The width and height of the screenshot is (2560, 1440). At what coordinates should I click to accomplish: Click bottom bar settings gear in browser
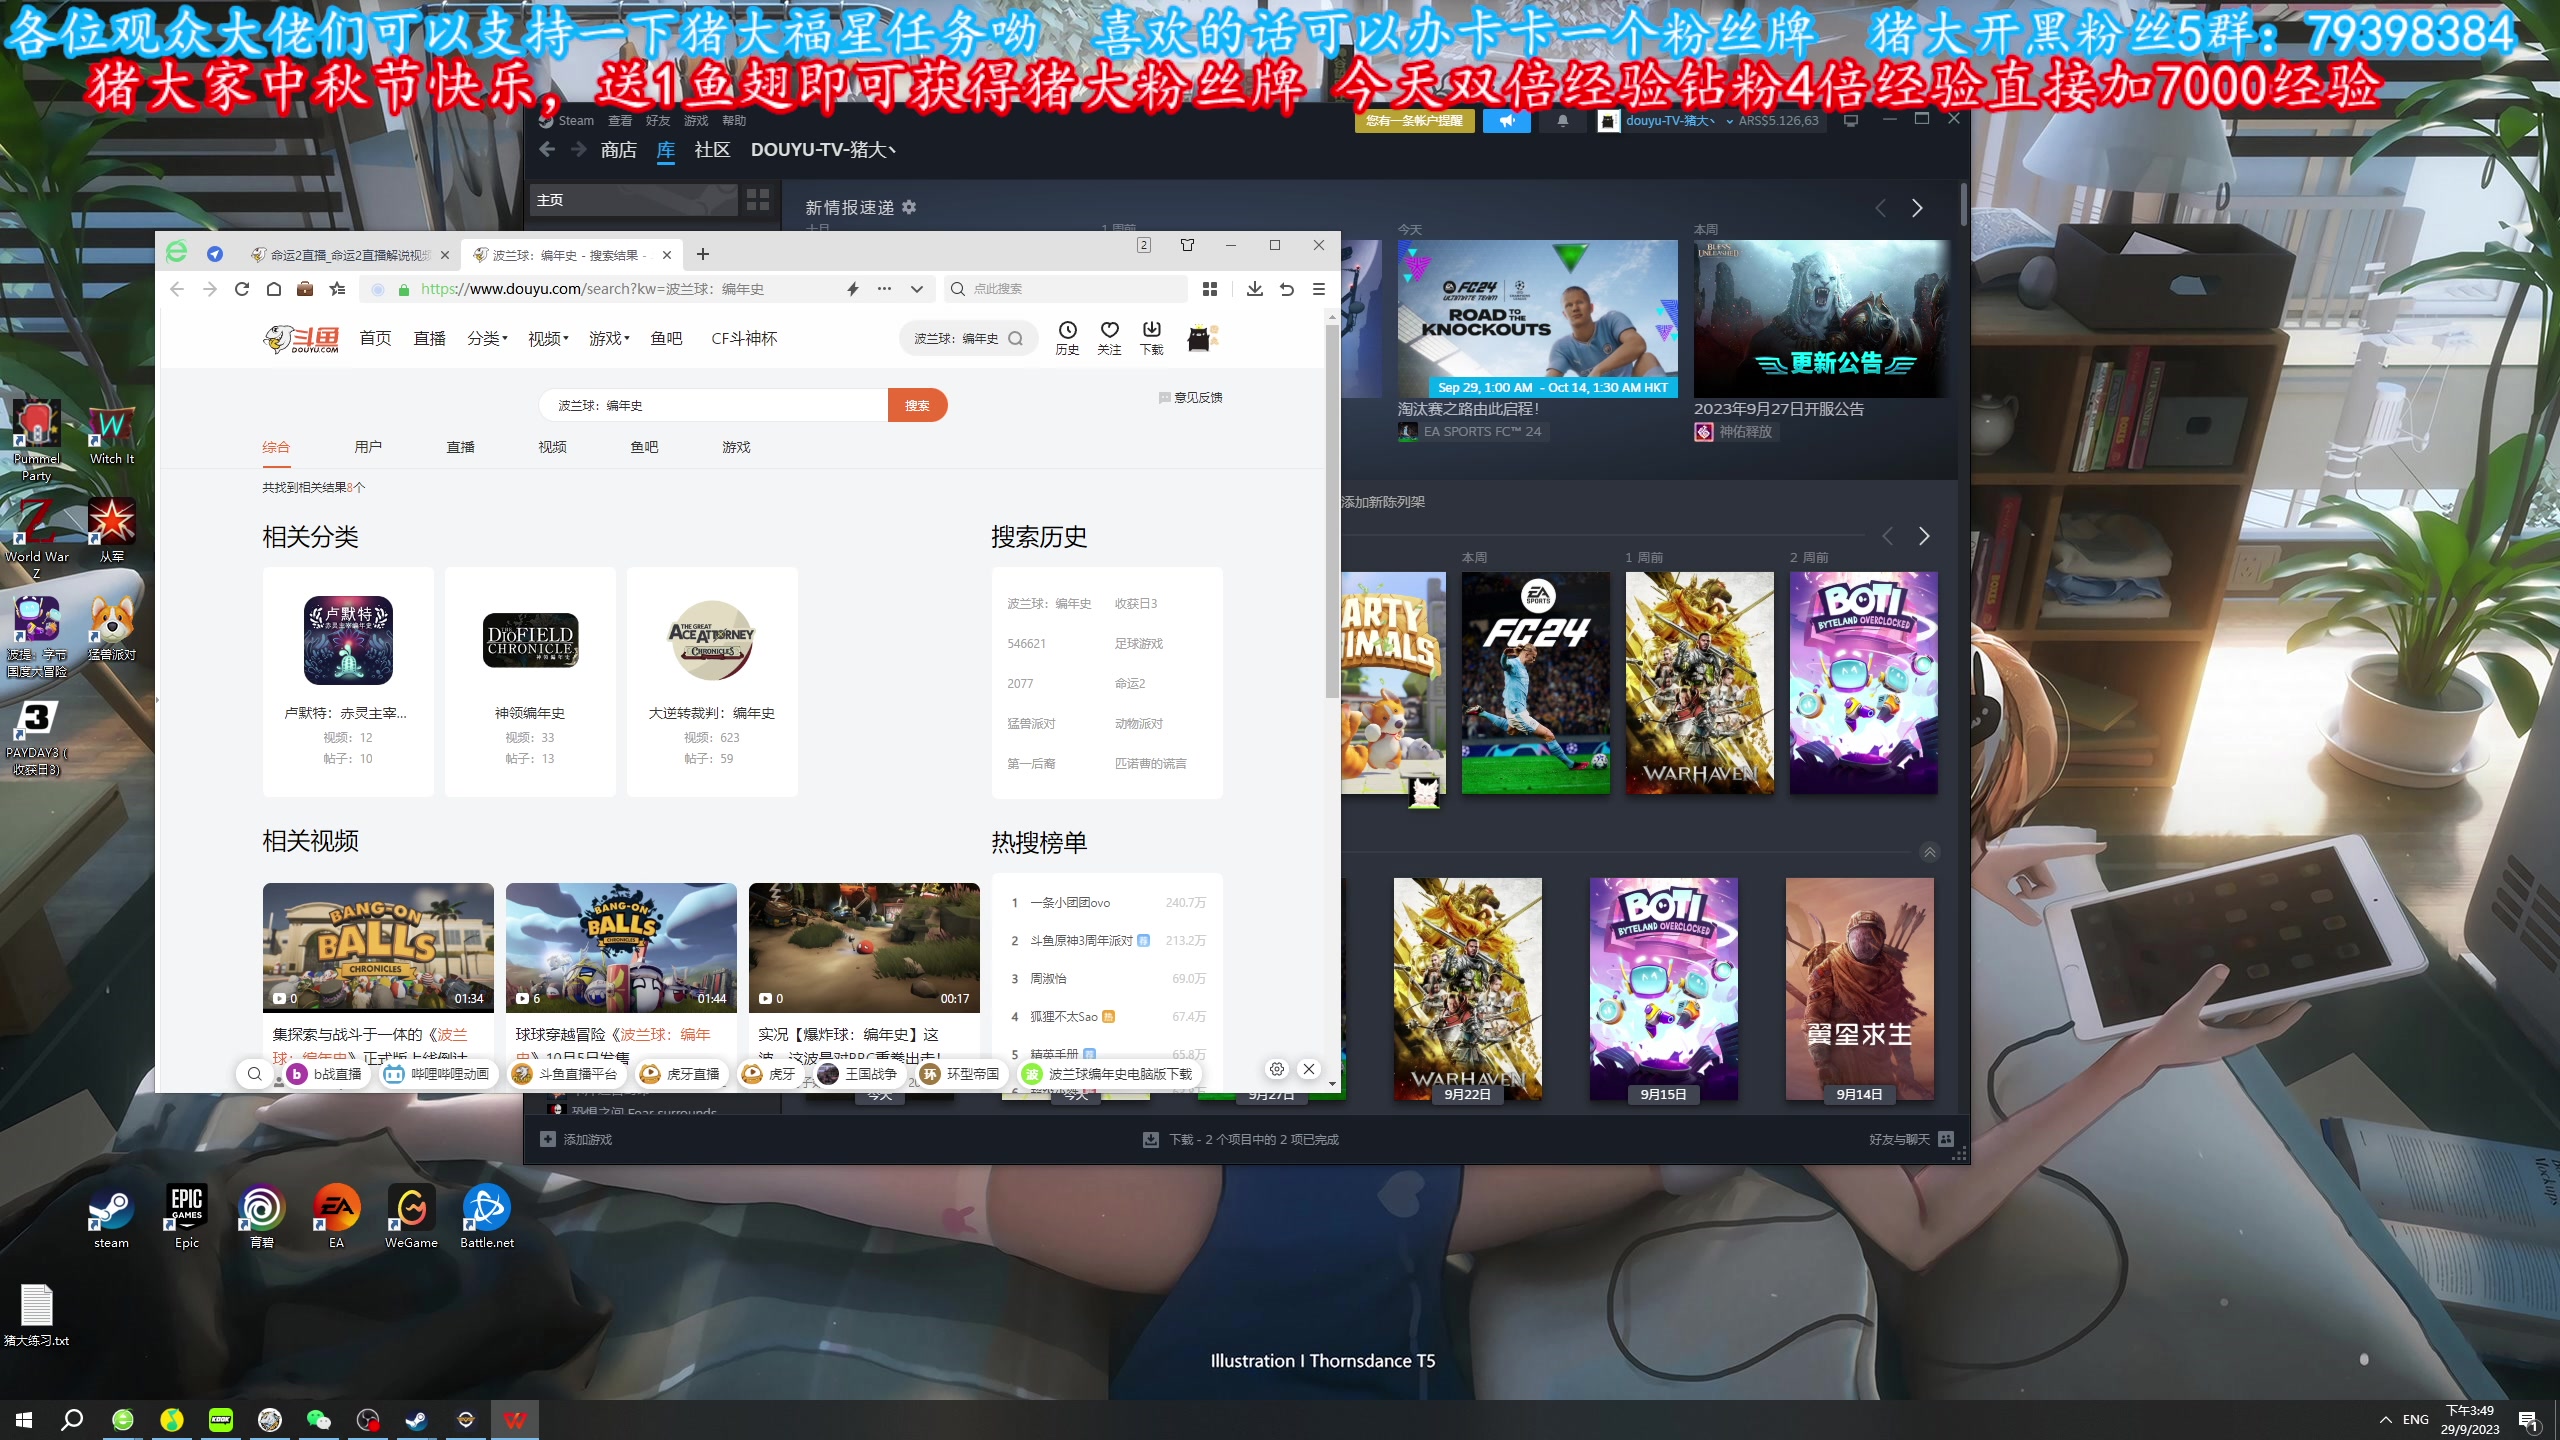pyautogui.click(x=1277, y=1069)
